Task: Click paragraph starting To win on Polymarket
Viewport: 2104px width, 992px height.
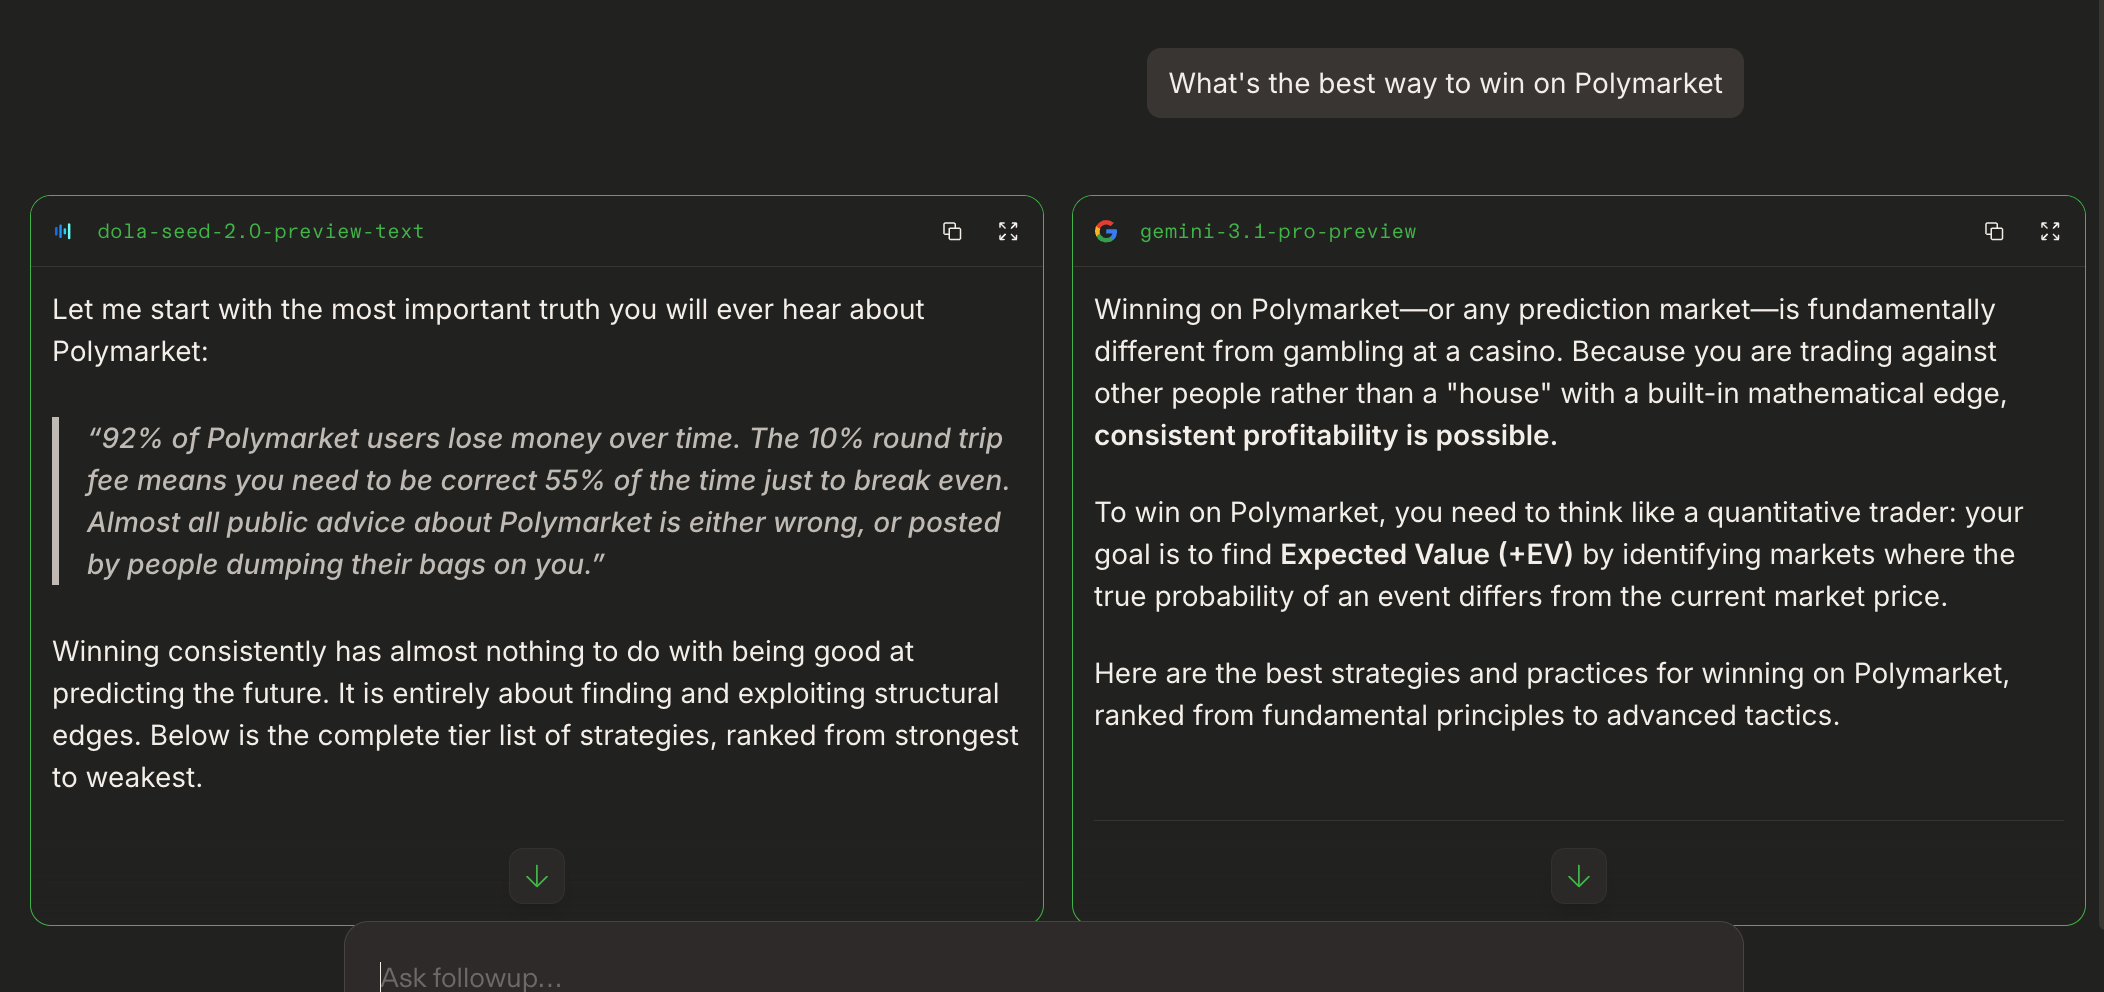Action: pos(1558,554)
